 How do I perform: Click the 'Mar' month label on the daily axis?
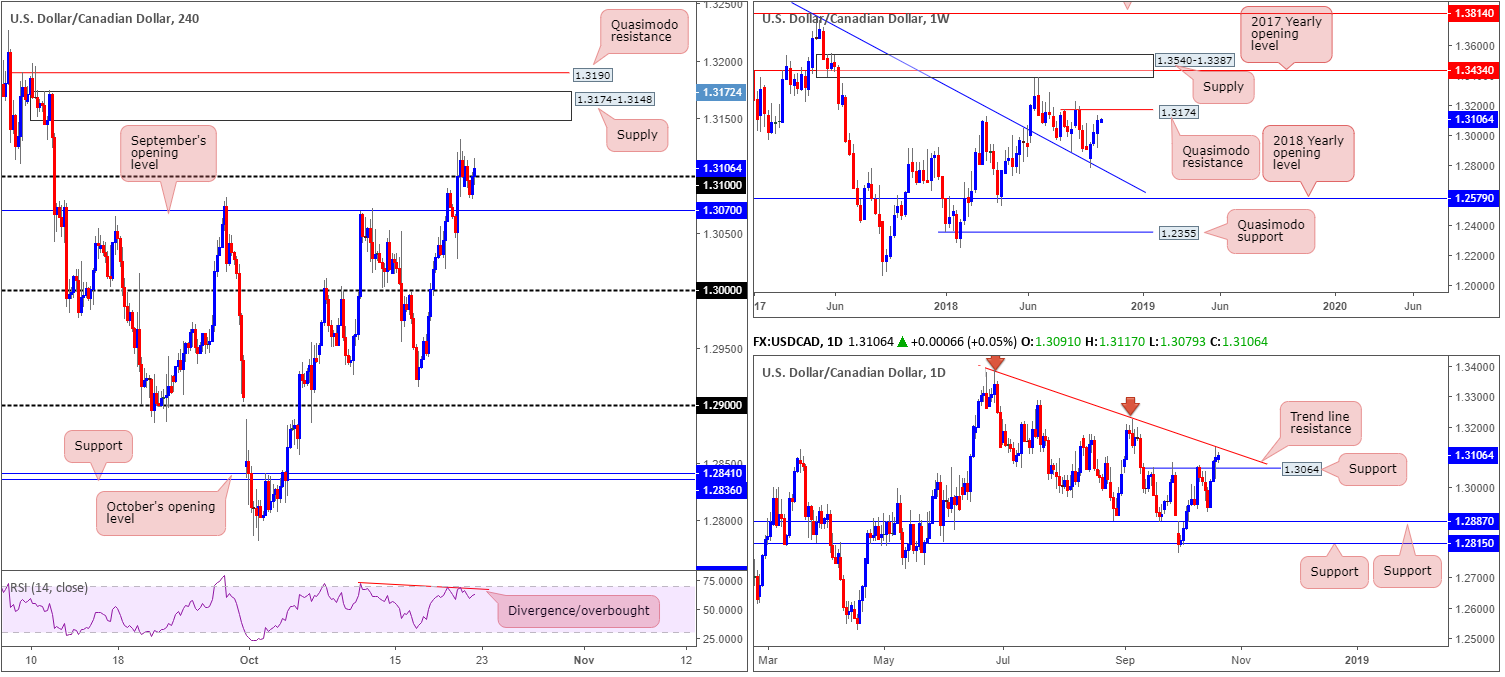tap(766, 660)
